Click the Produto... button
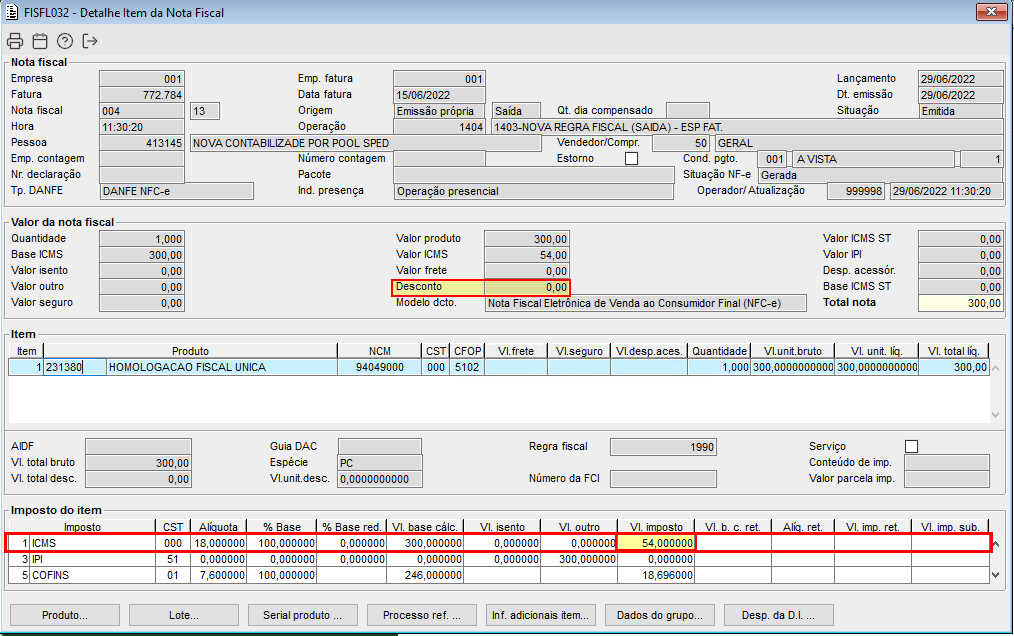The height and width of the screenshot is (636, 1014). tap(65, 614)
